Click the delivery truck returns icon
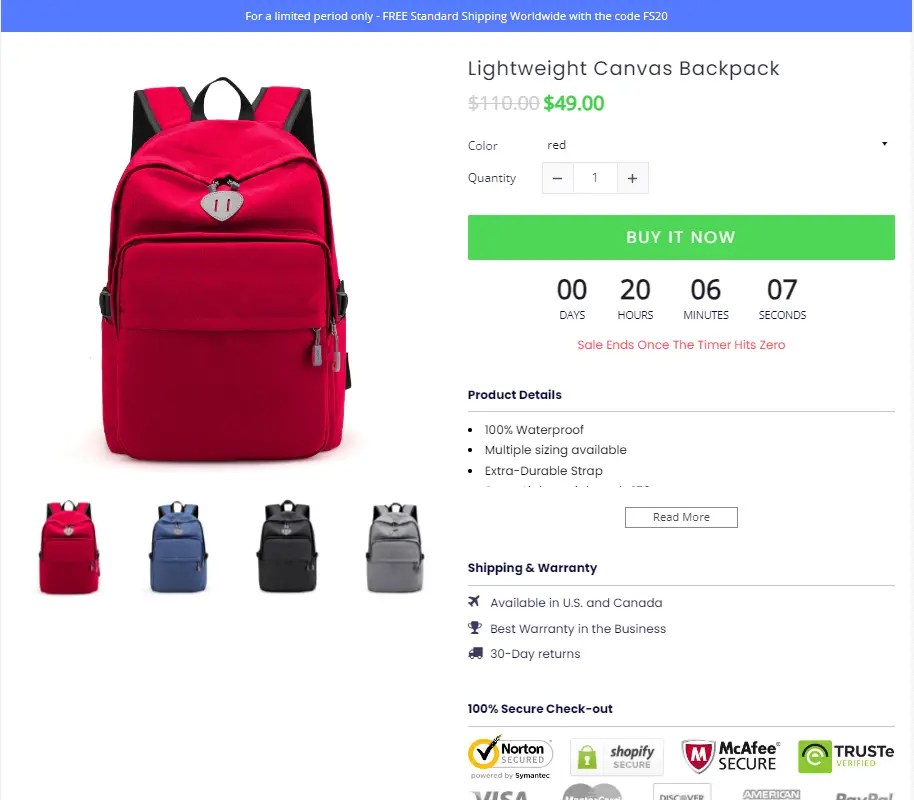Viewport: 914px width, 800px height. (475, 653)
